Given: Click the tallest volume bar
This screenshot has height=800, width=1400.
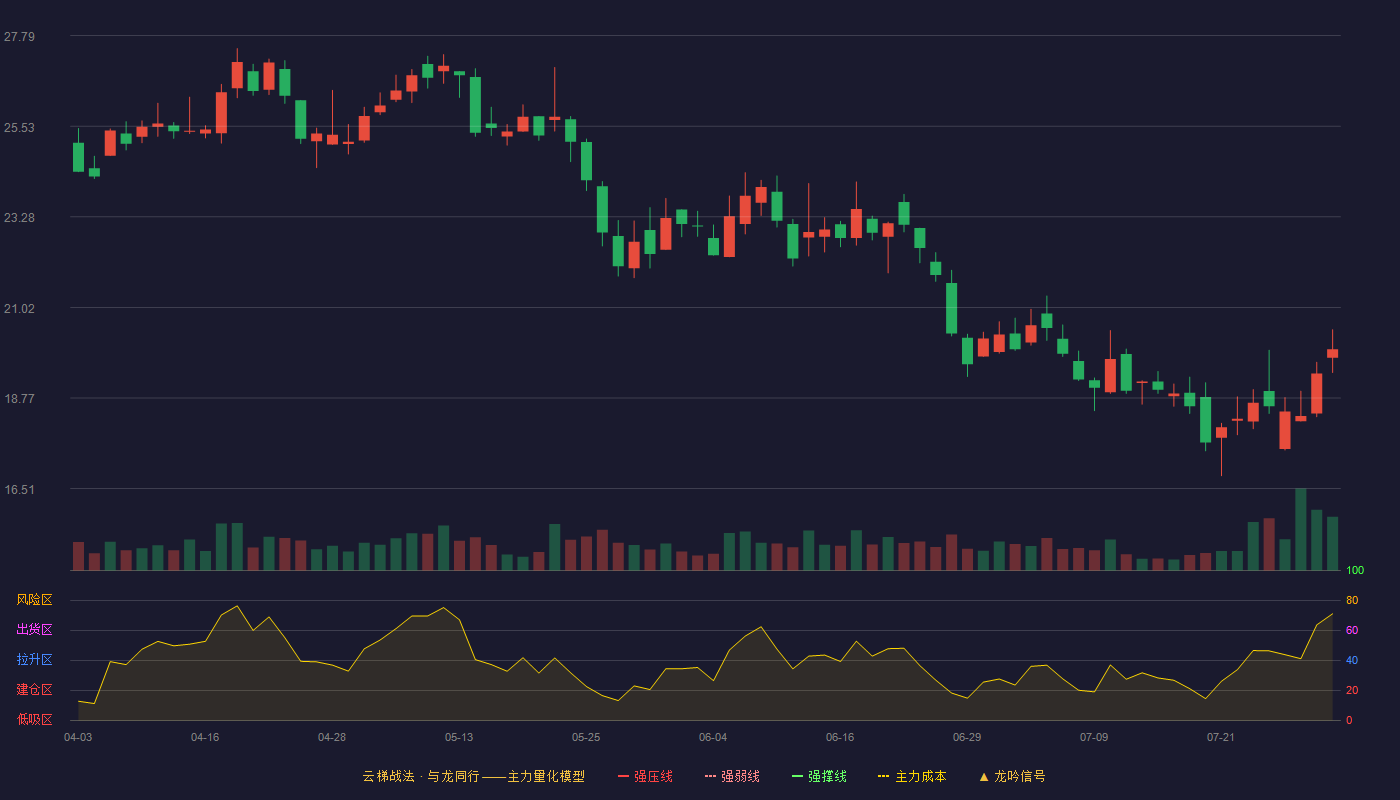Looking at the screenshot, I should click(x=1301, y=529).
